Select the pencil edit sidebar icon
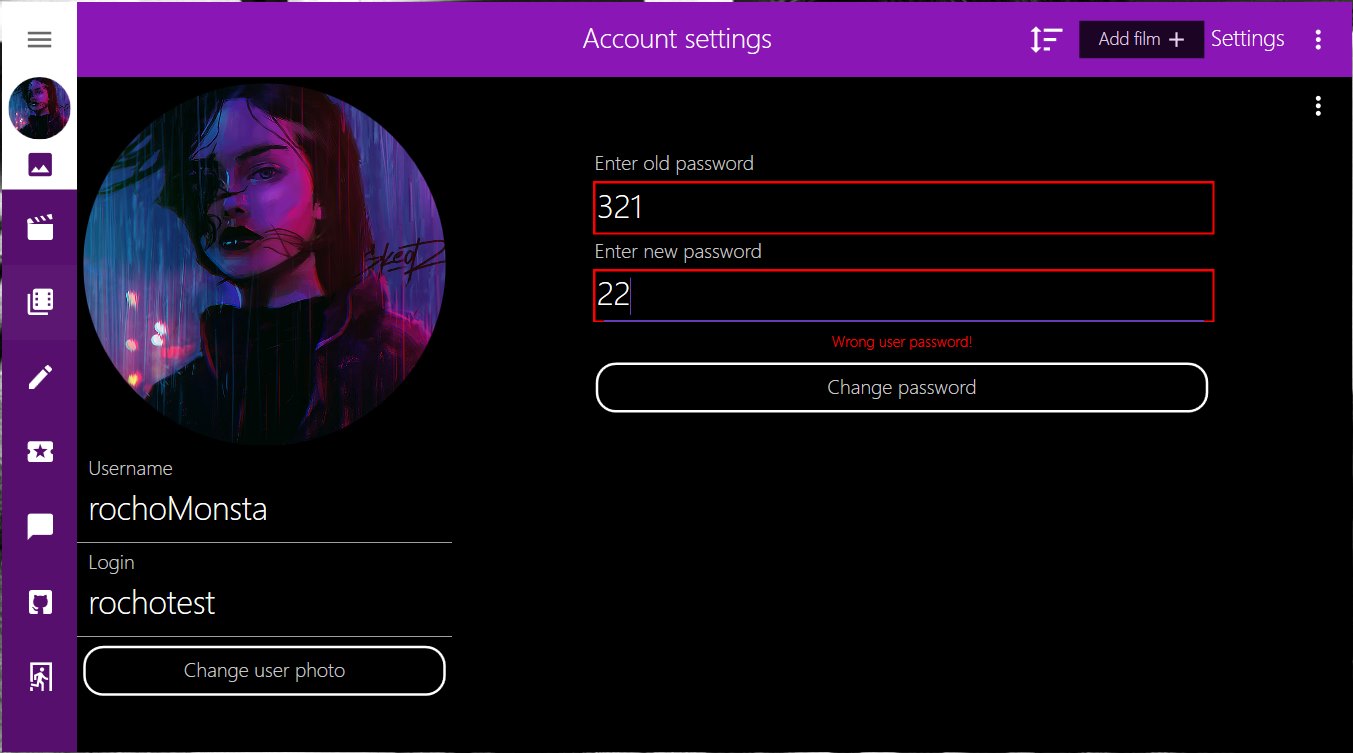Viewport: 1353px width, 753px height. tap(39, 377)
